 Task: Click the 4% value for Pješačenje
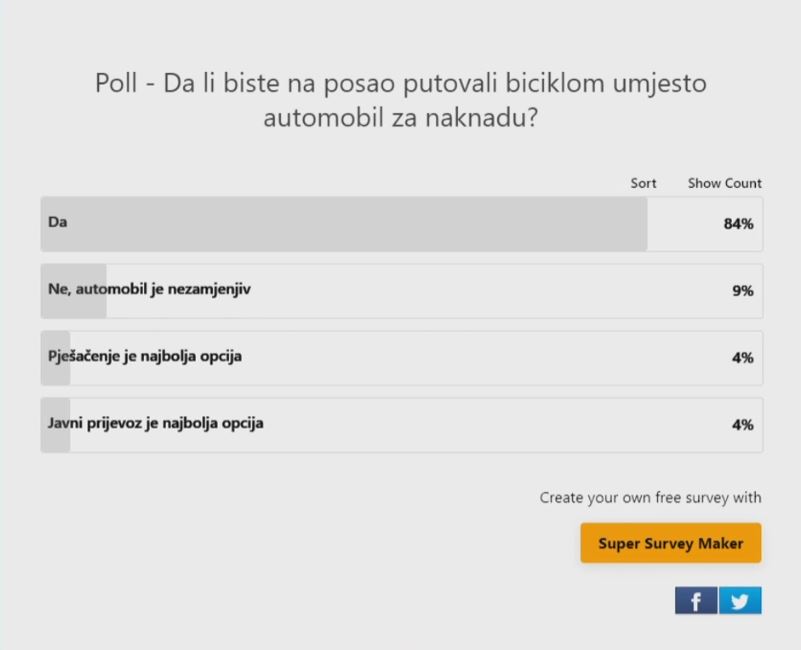coord(742,358)
